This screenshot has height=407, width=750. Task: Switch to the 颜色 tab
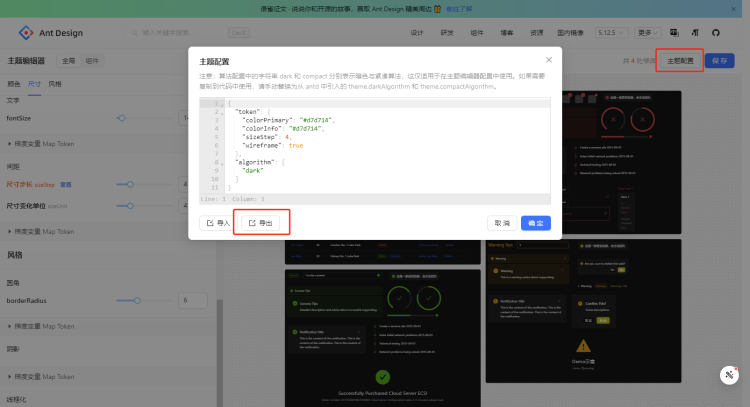tap(13, 84)
